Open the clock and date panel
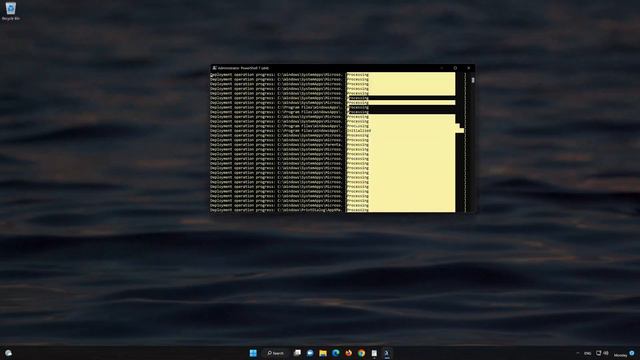640x360 pixels. click(x=620, y=354)
